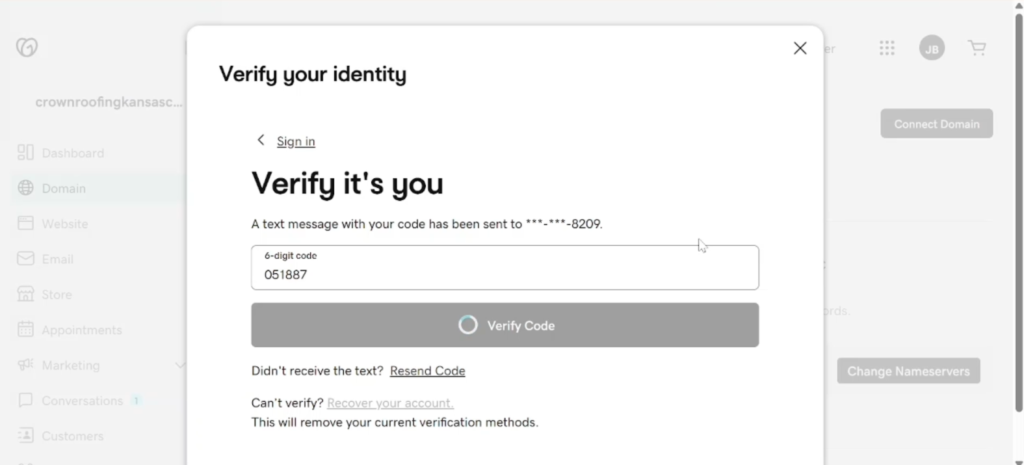Expand the Marketing menu chevron
Screen dimensions: 1024x465
pos(180,365)
